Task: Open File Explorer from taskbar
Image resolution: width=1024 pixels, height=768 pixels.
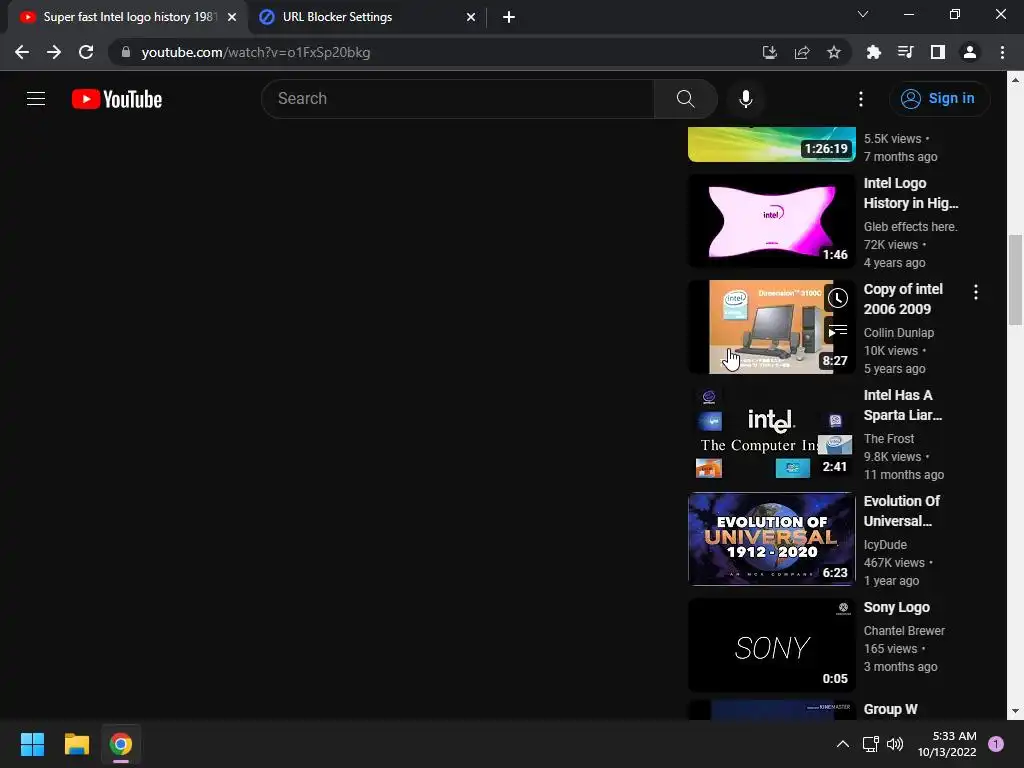Action: point(76,744)
